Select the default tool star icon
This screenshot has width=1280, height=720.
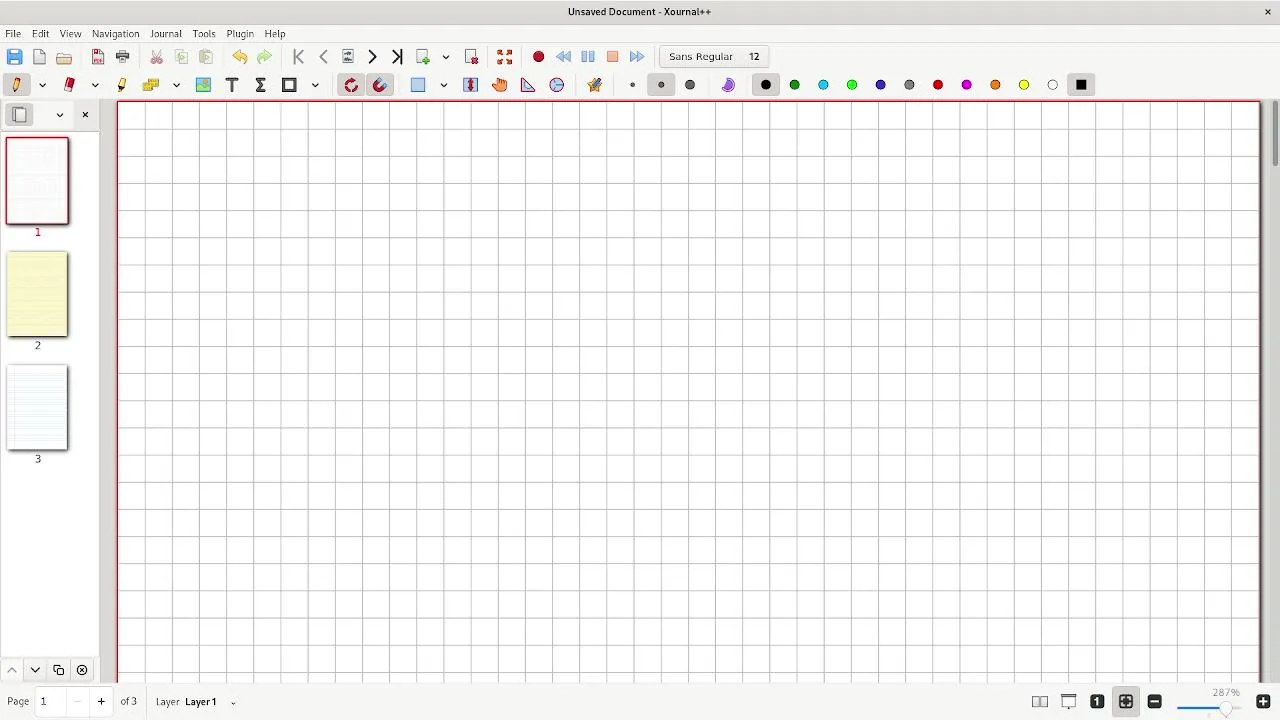[595, 85]
